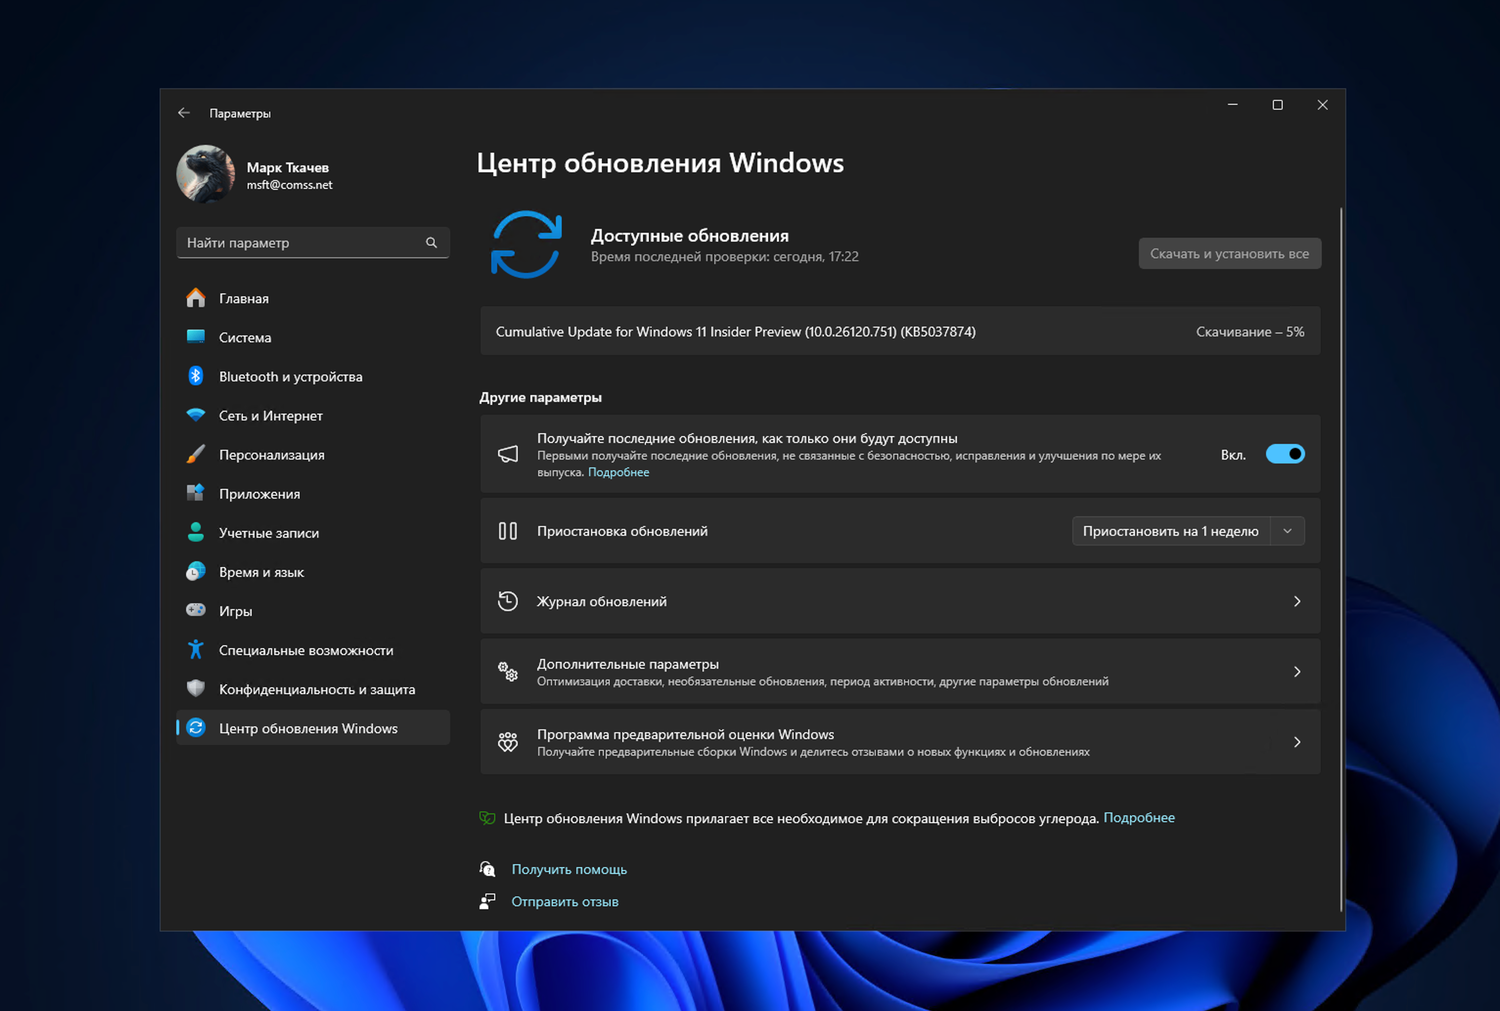Click the gears icon beside Дополнительные параметры
1500x1011 pixels.
pyautogui.click(x=508, y=672)
